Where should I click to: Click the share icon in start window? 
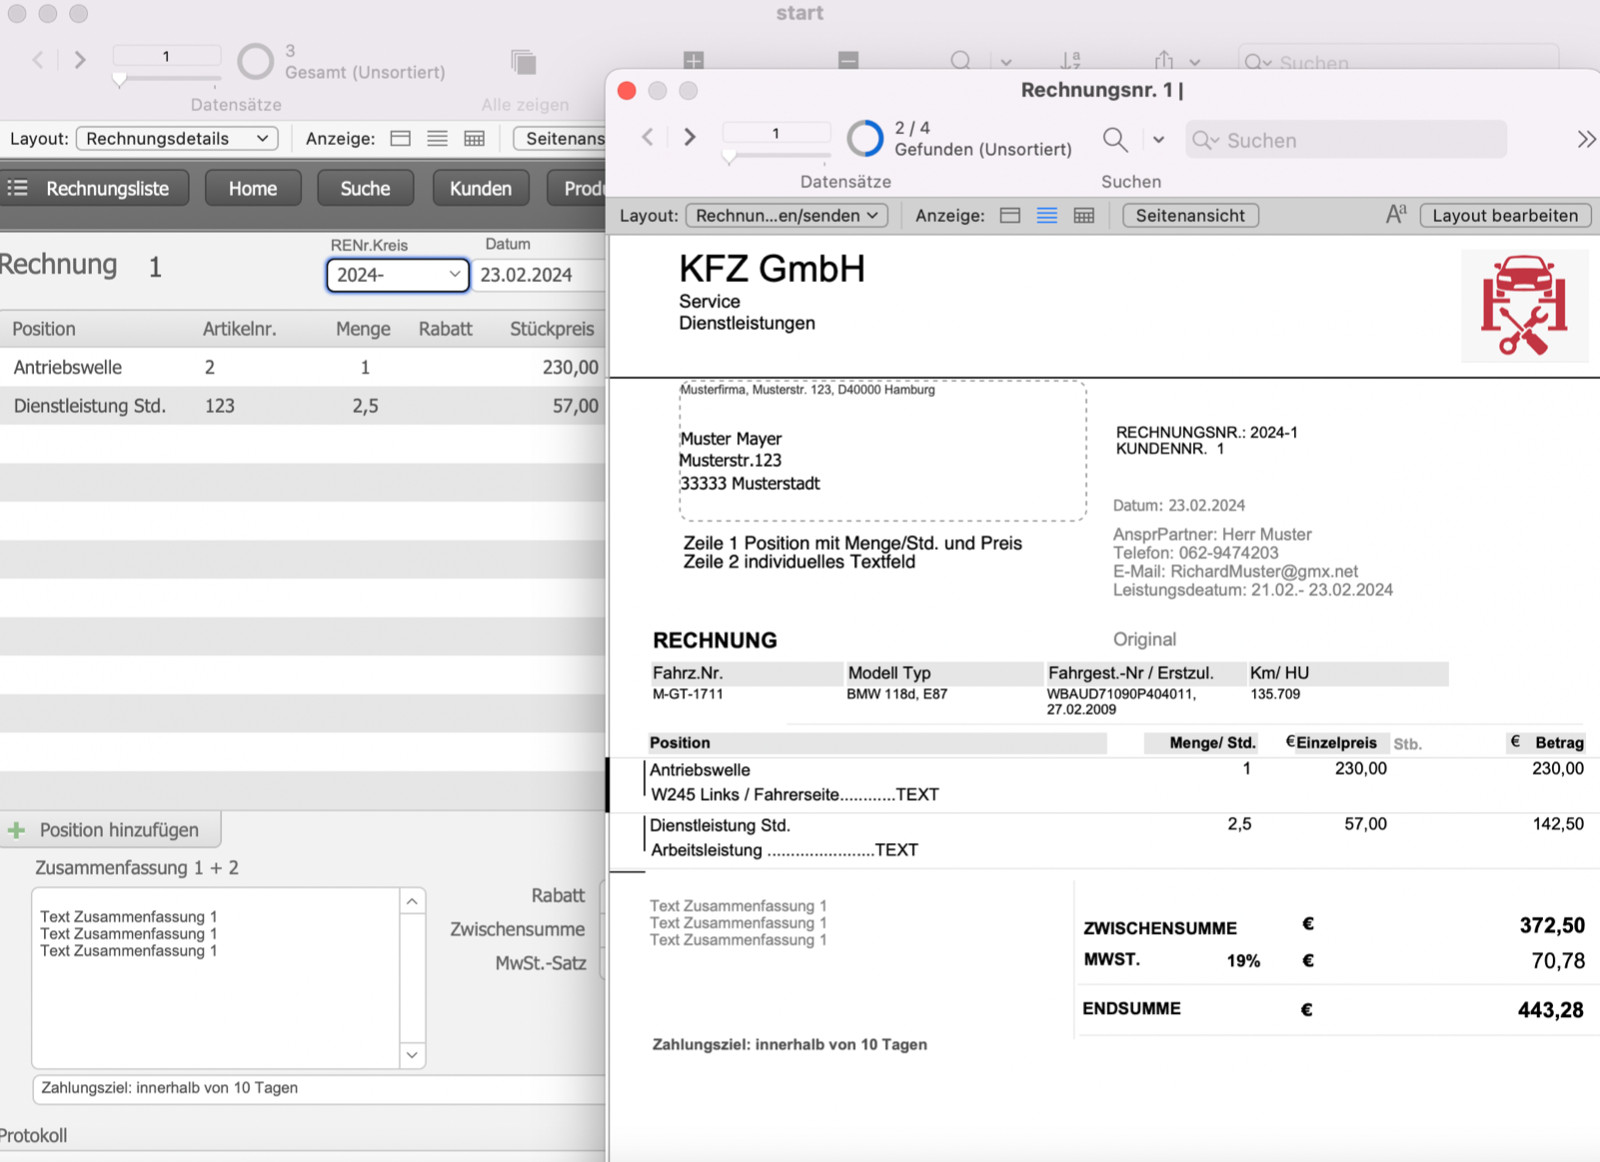coord(1164,60)
